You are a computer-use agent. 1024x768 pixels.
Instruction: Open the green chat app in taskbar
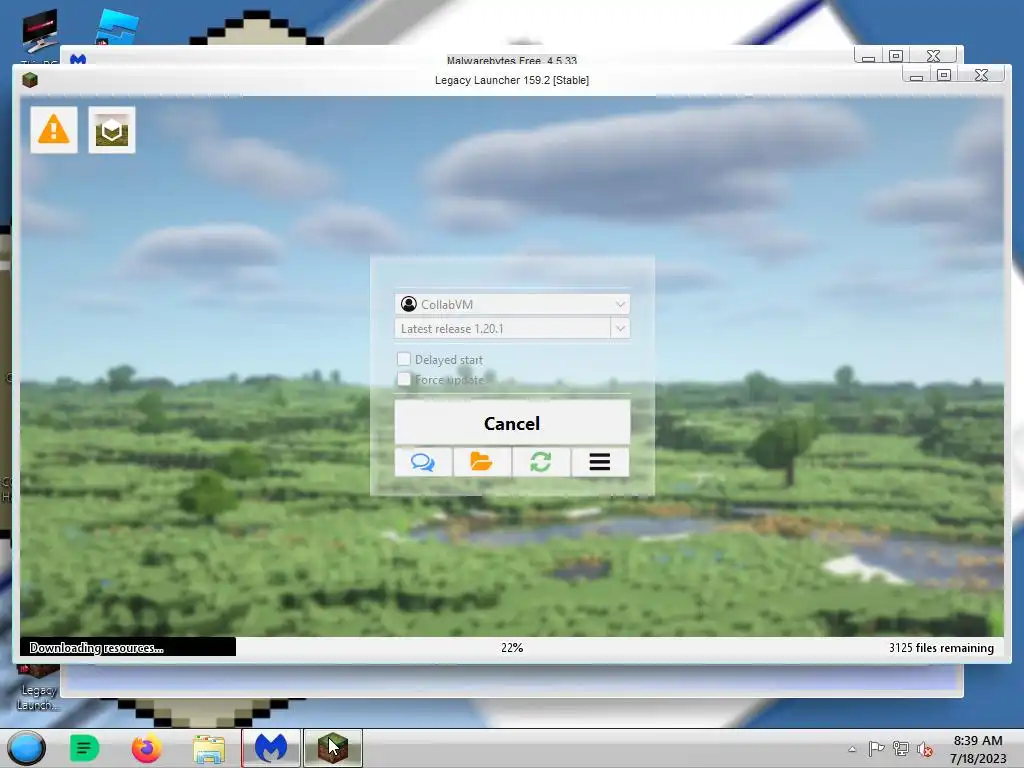pos(84,748)
